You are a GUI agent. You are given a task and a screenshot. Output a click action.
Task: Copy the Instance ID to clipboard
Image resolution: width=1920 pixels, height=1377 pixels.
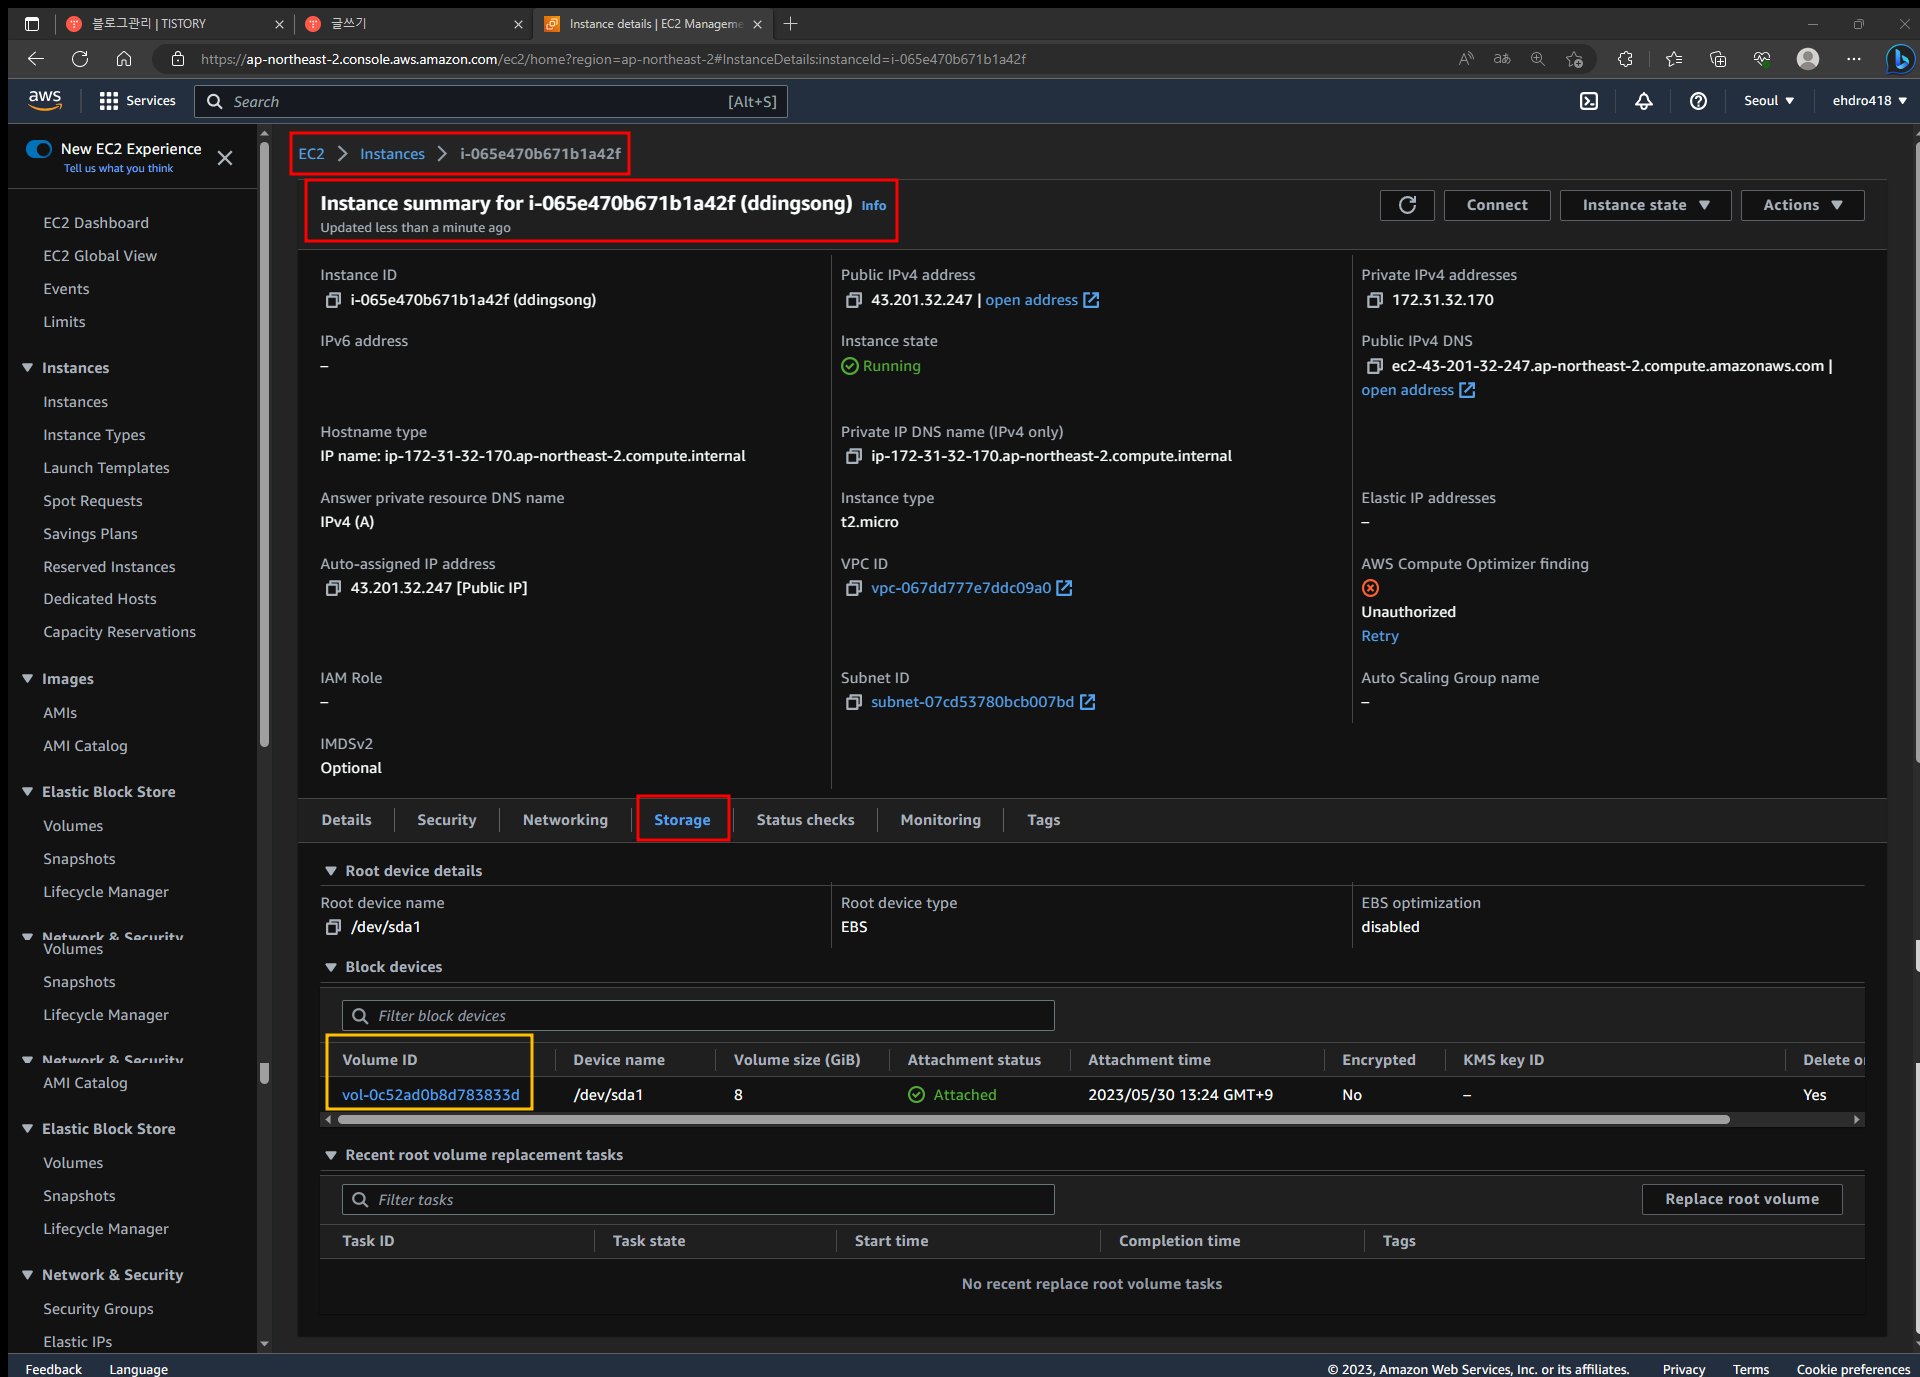tap(333, 300)
